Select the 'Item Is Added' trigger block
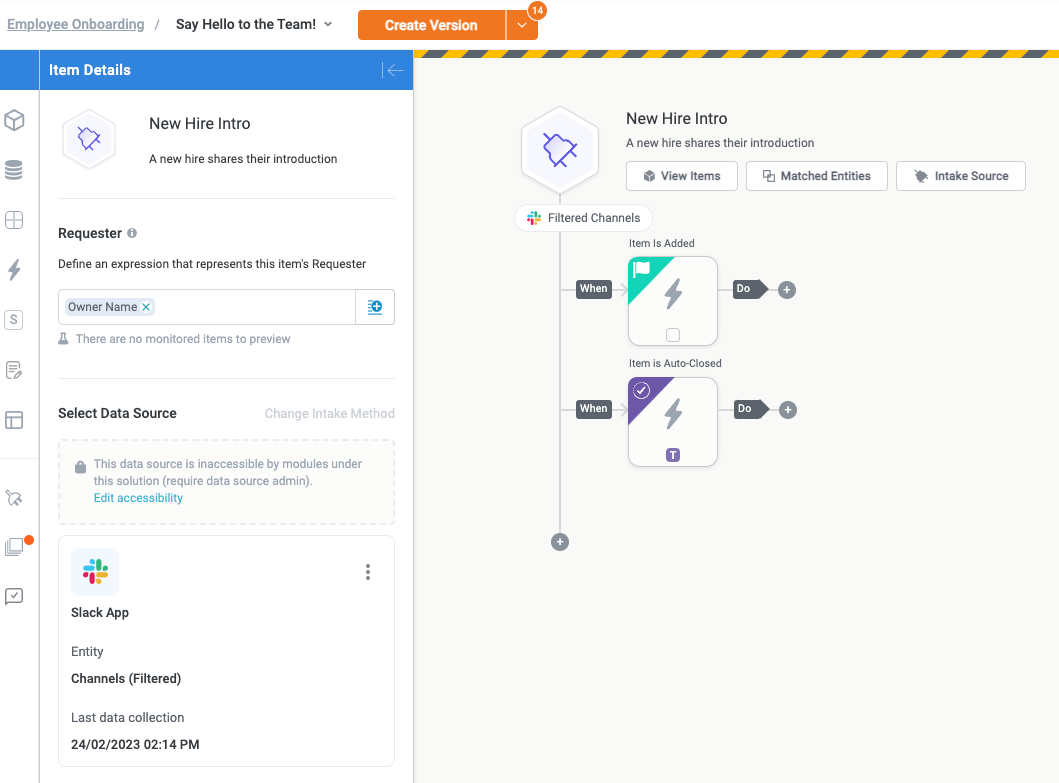Image resolution: width=1059 pixels, height=783 pixels. (672, 300)
